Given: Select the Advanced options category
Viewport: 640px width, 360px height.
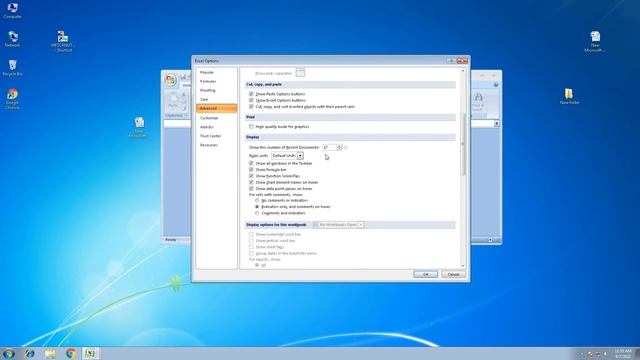Looking at the screenshot, I should [216, 108].
